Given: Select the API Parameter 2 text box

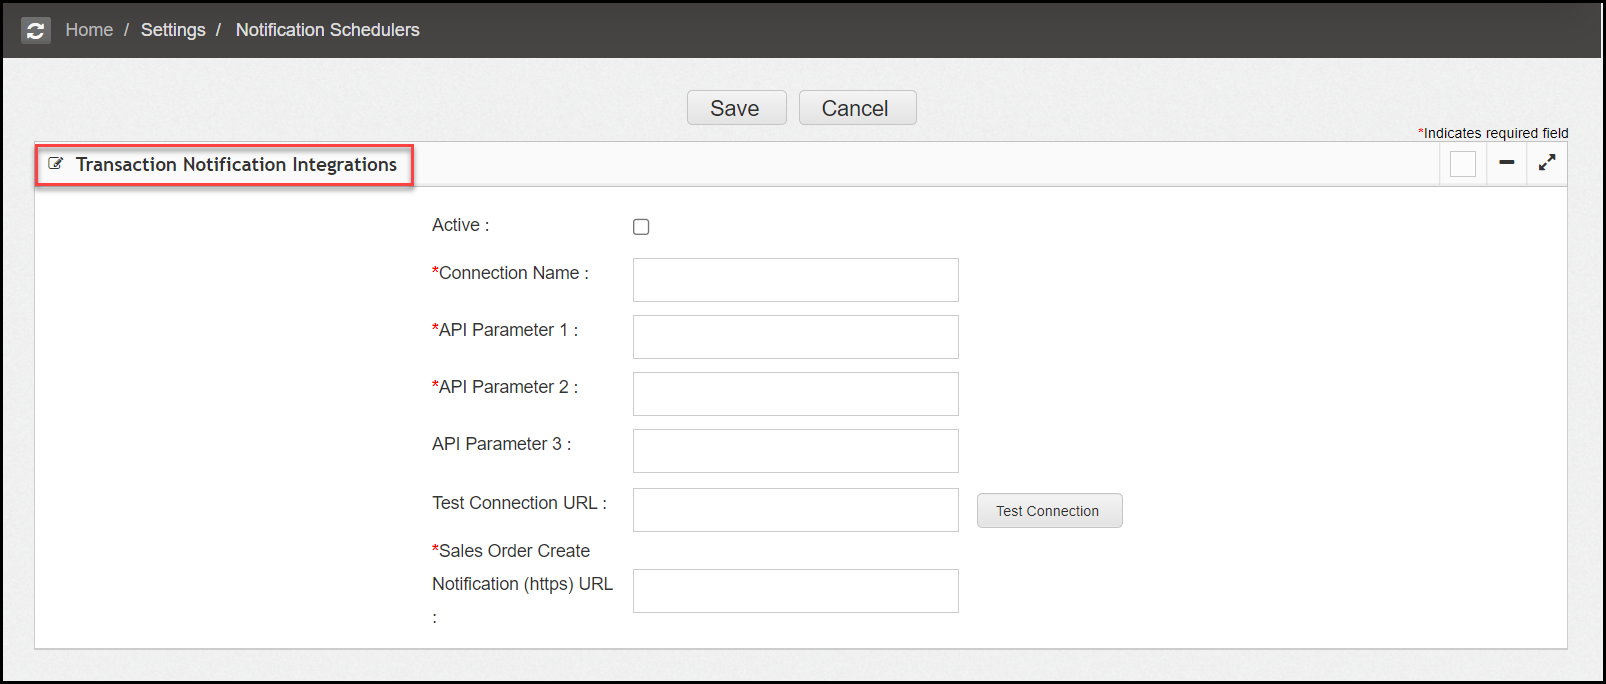Looking at the screenshot, I should click(795, 394).
